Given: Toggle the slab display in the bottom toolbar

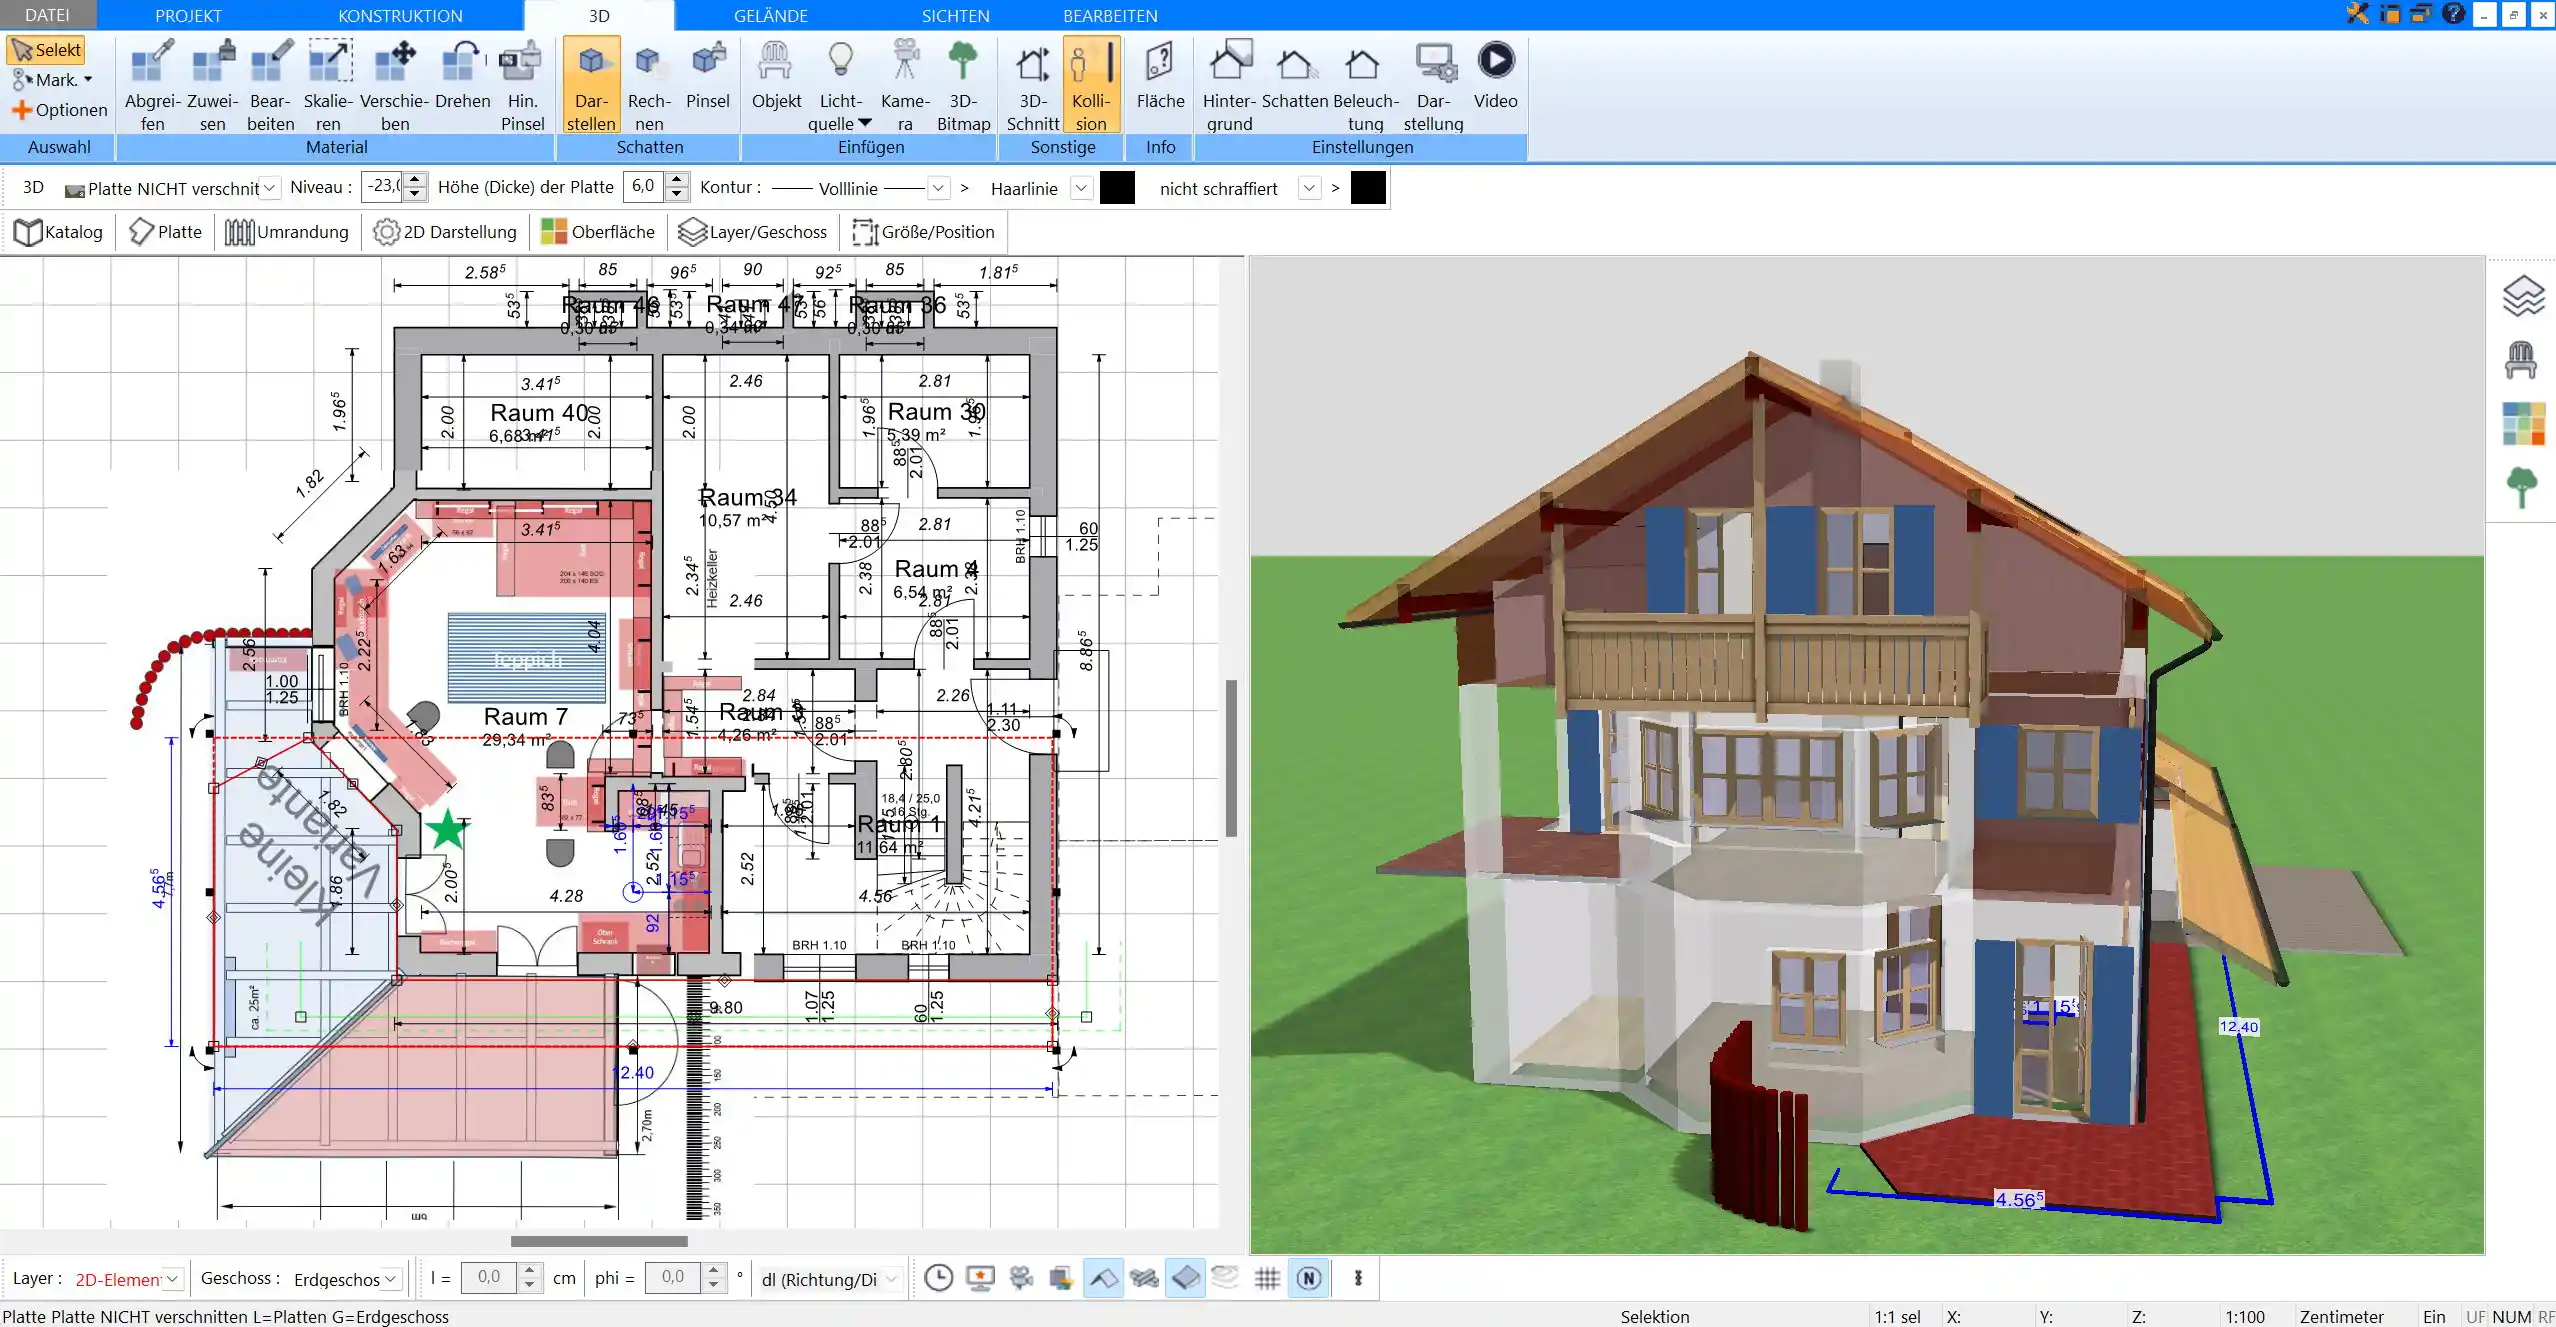Looking at the screenshot, I should click(x=1185, y=1277).
